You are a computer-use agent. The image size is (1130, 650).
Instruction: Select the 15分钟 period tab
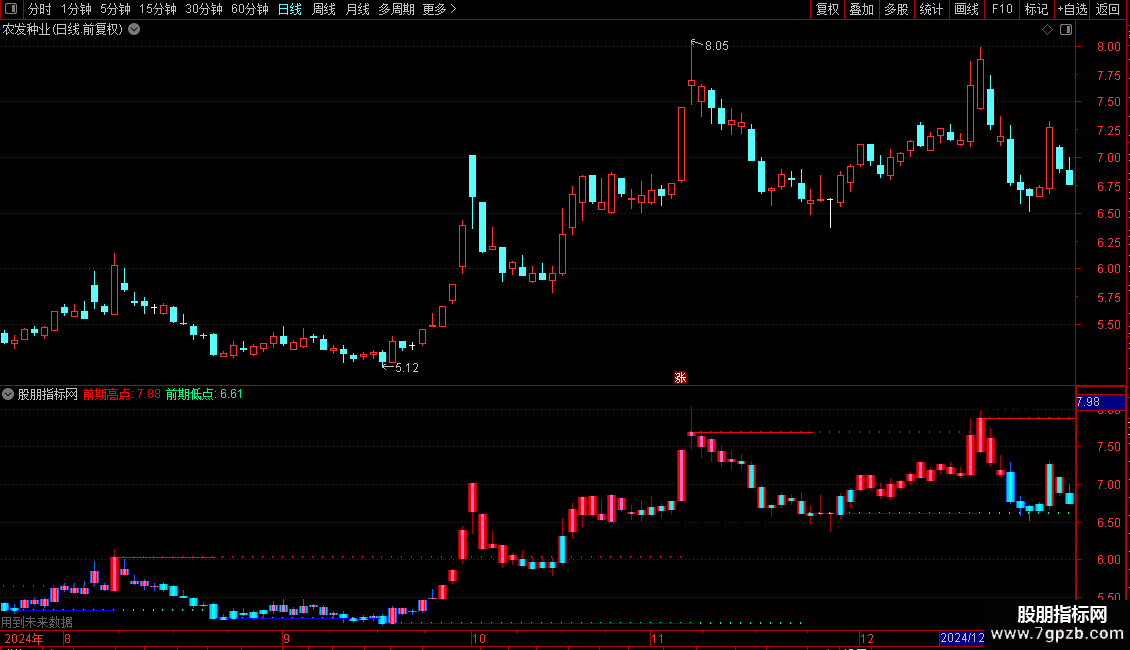coord(158,9)
